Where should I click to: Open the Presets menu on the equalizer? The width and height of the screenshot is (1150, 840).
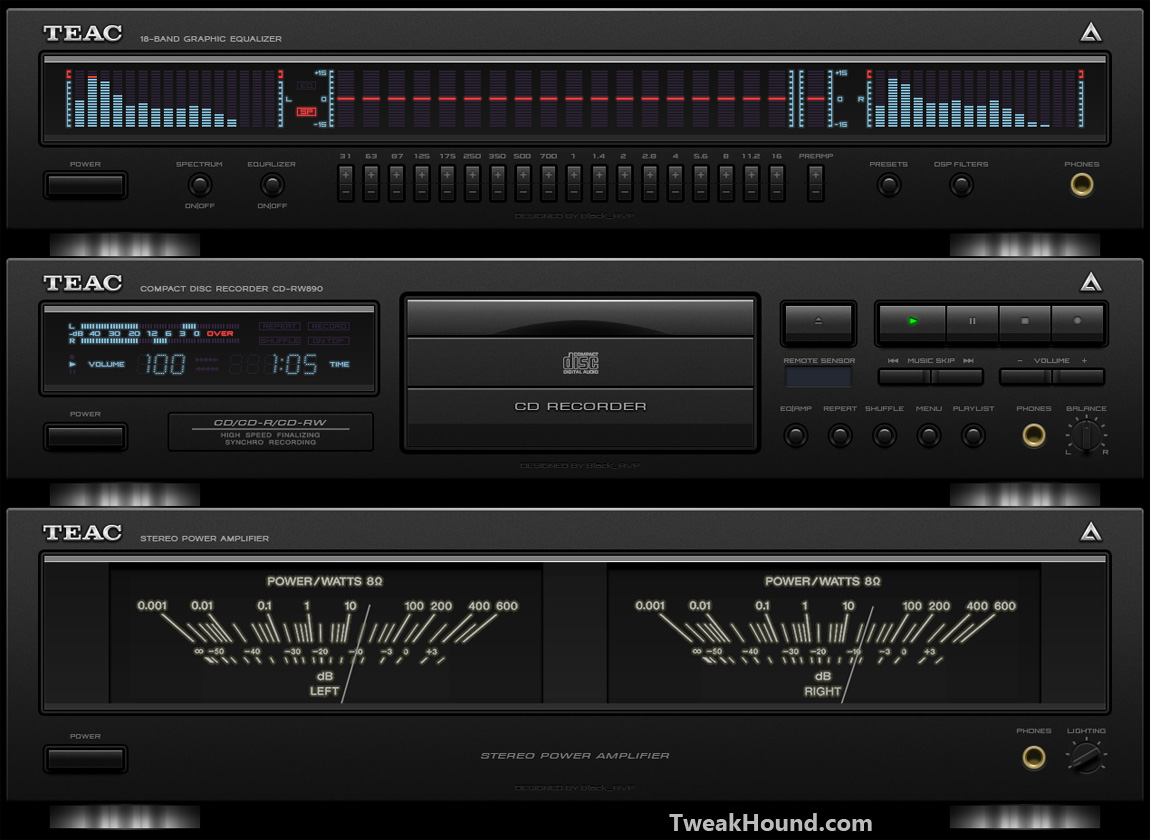tap(889, 185)
